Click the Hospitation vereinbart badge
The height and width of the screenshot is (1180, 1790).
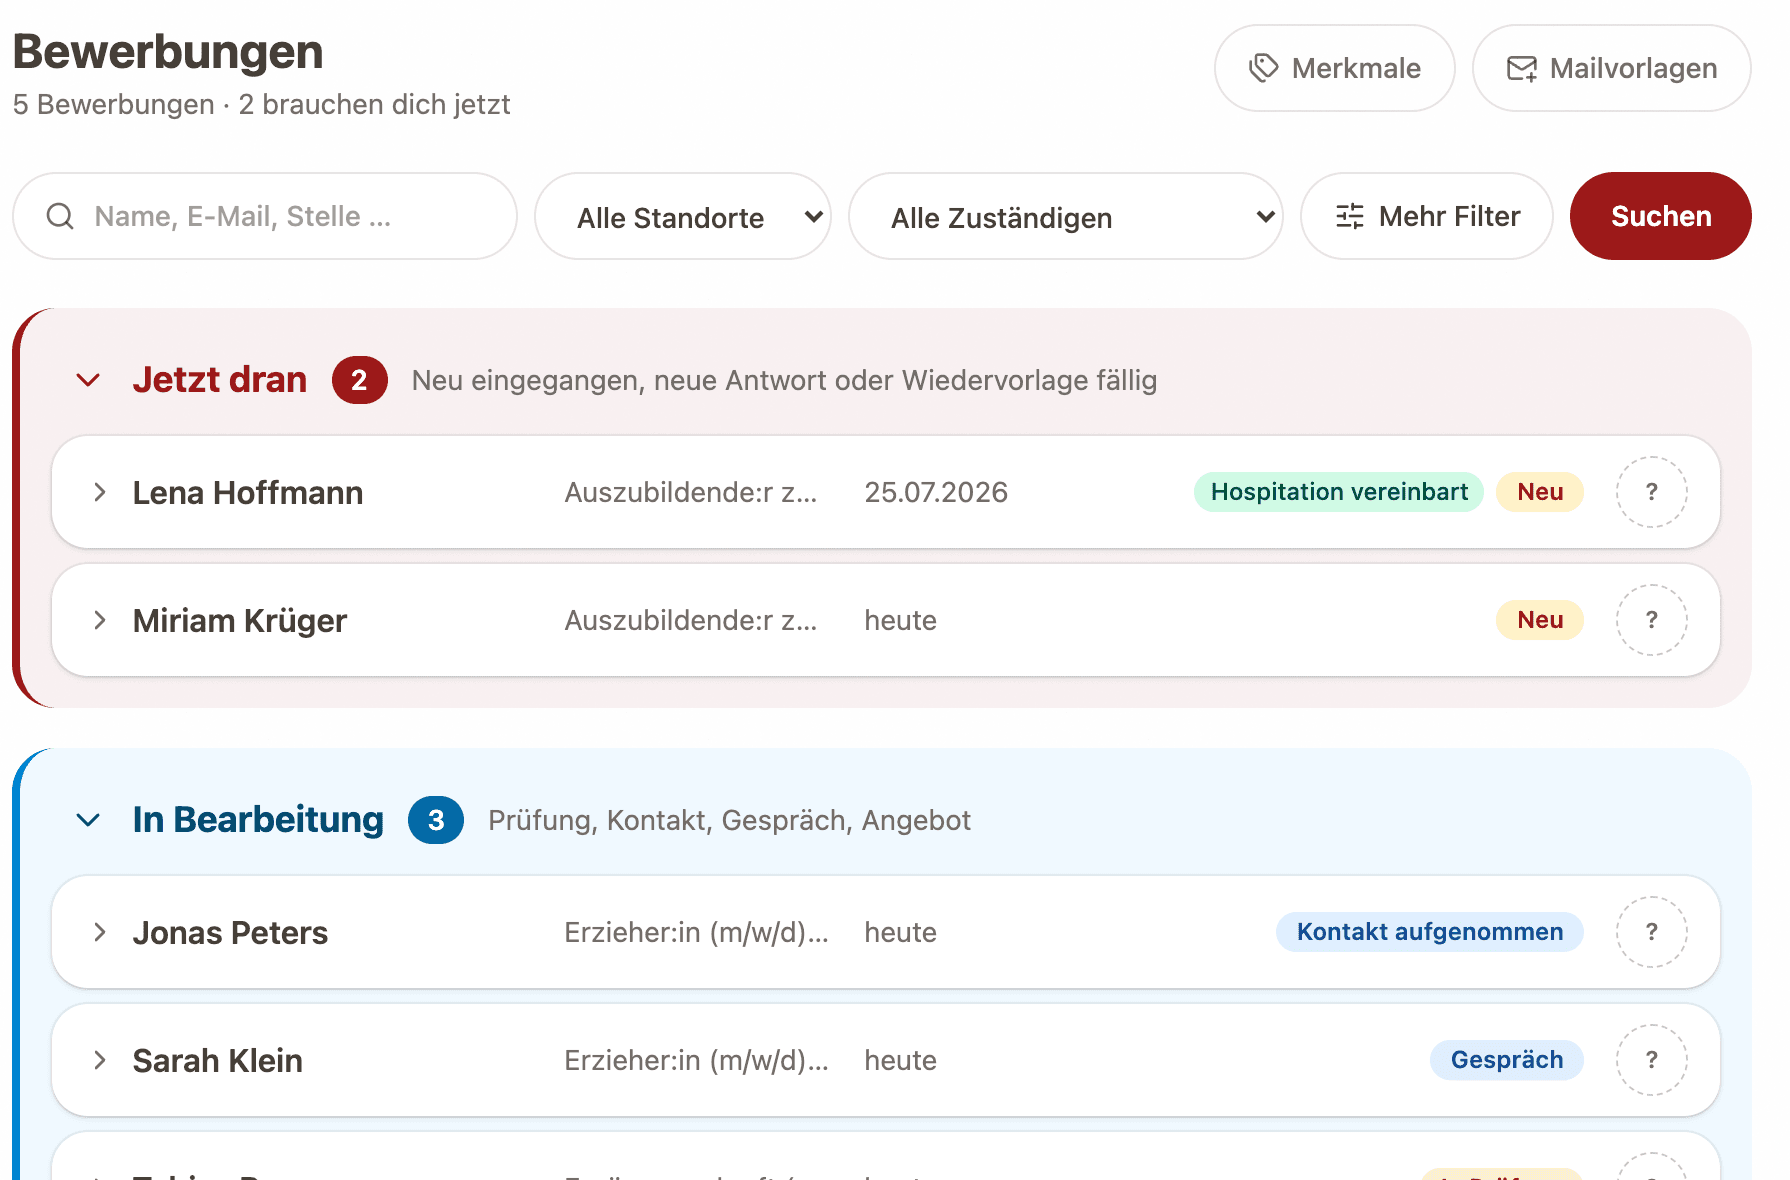click(x=1339, y=492)
